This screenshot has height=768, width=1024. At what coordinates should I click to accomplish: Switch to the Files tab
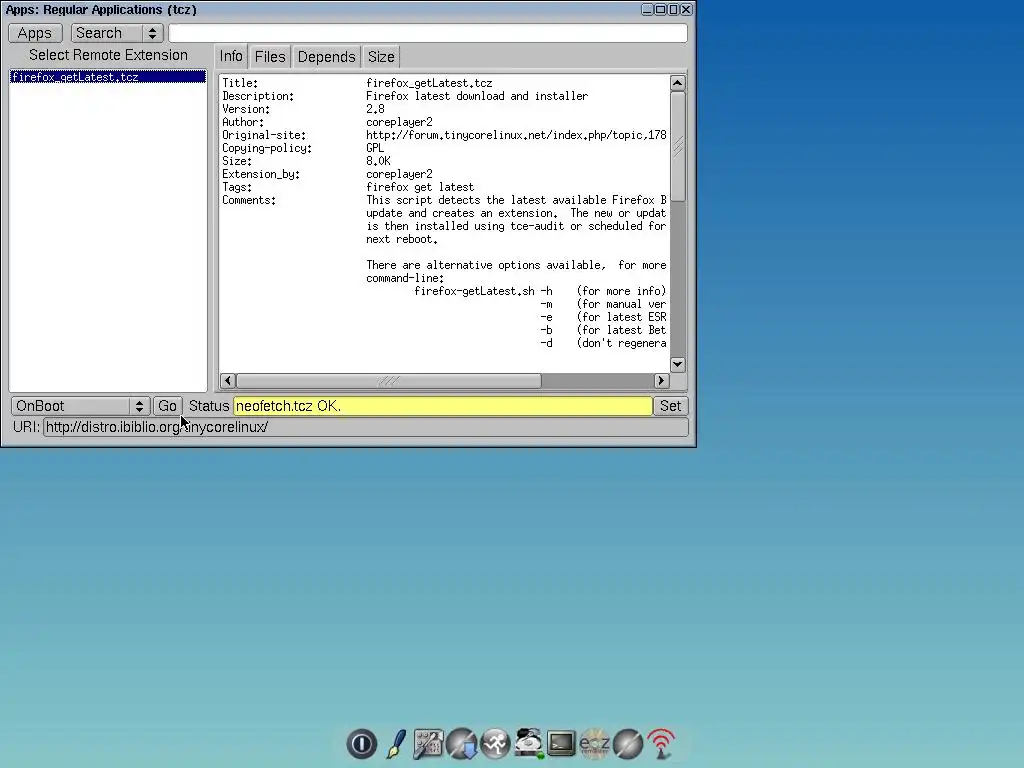click(270, 57)
